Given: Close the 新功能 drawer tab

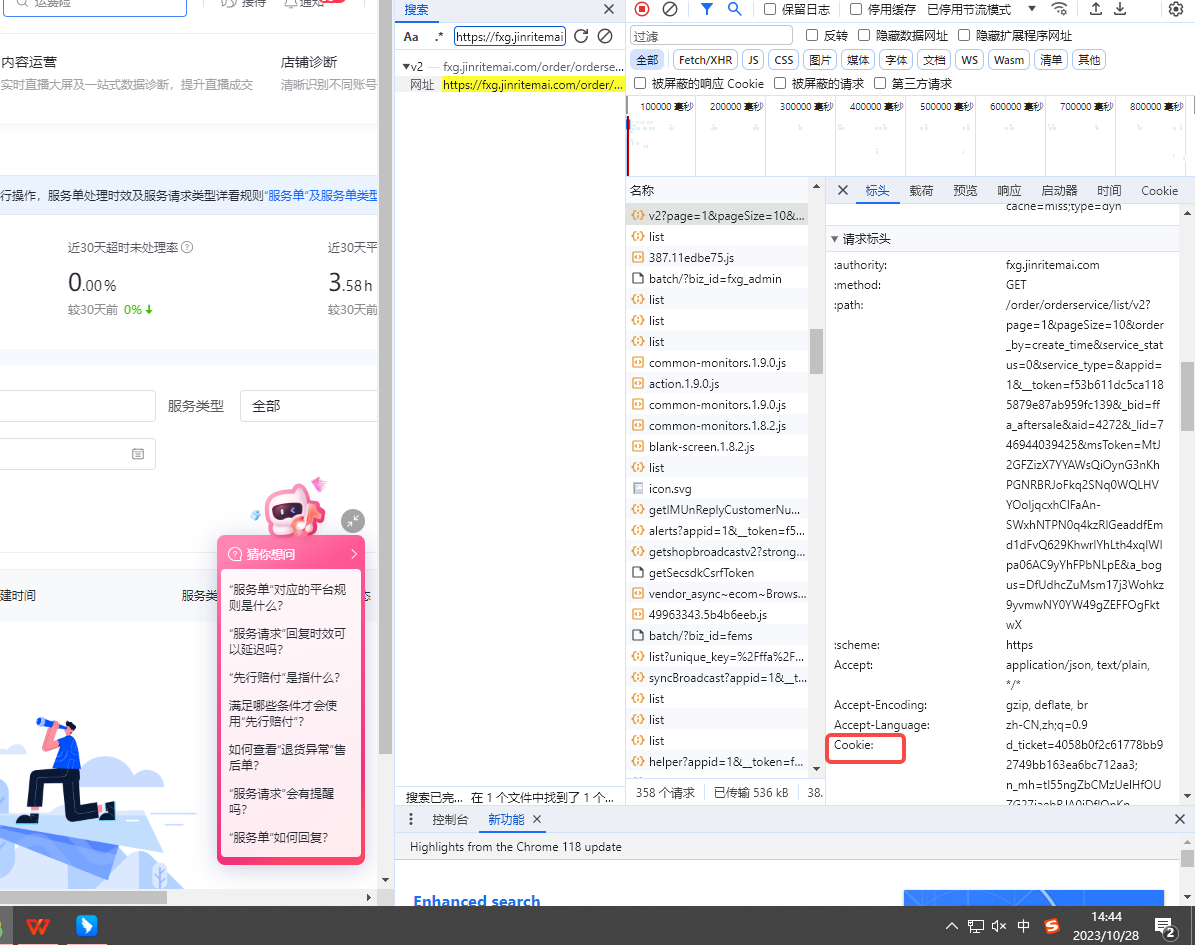Looking at the screenshot, I should coord(537,819).
